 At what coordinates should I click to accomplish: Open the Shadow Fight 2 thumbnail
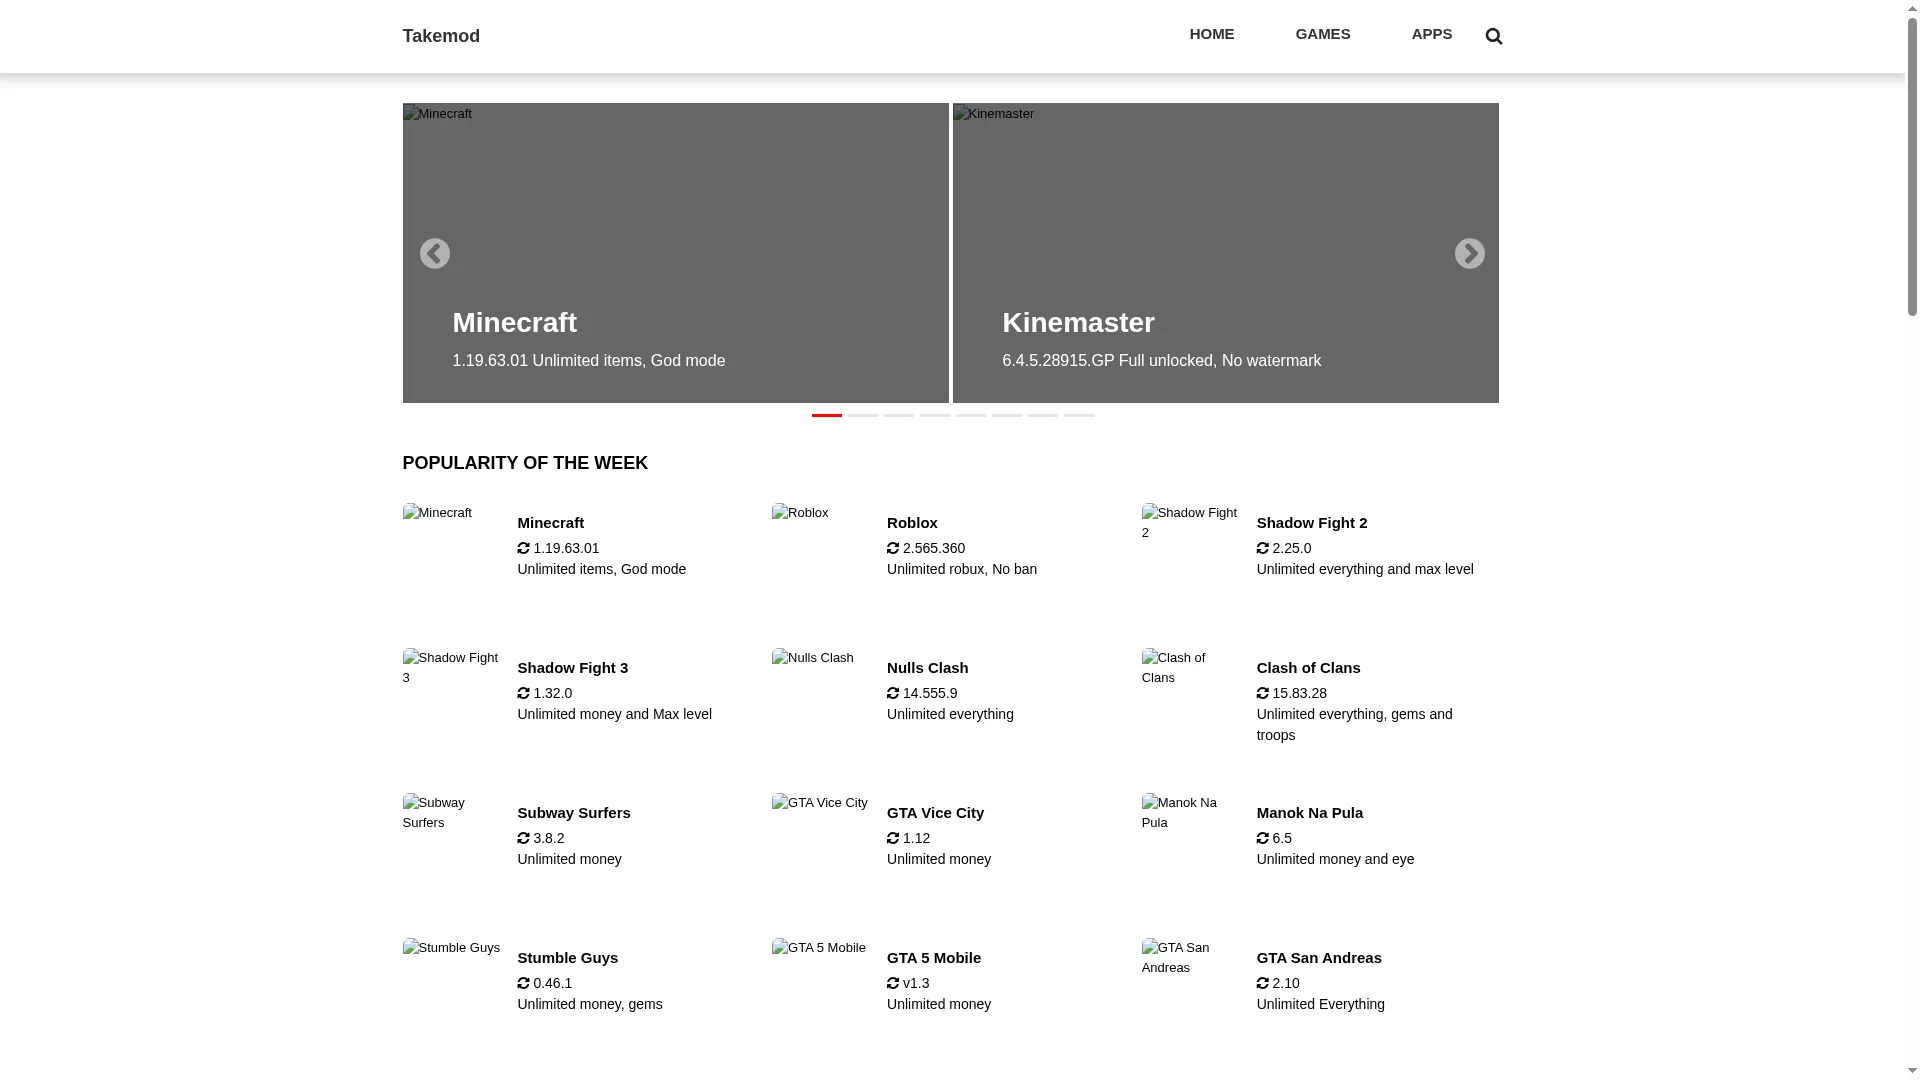click(1192, 553)
